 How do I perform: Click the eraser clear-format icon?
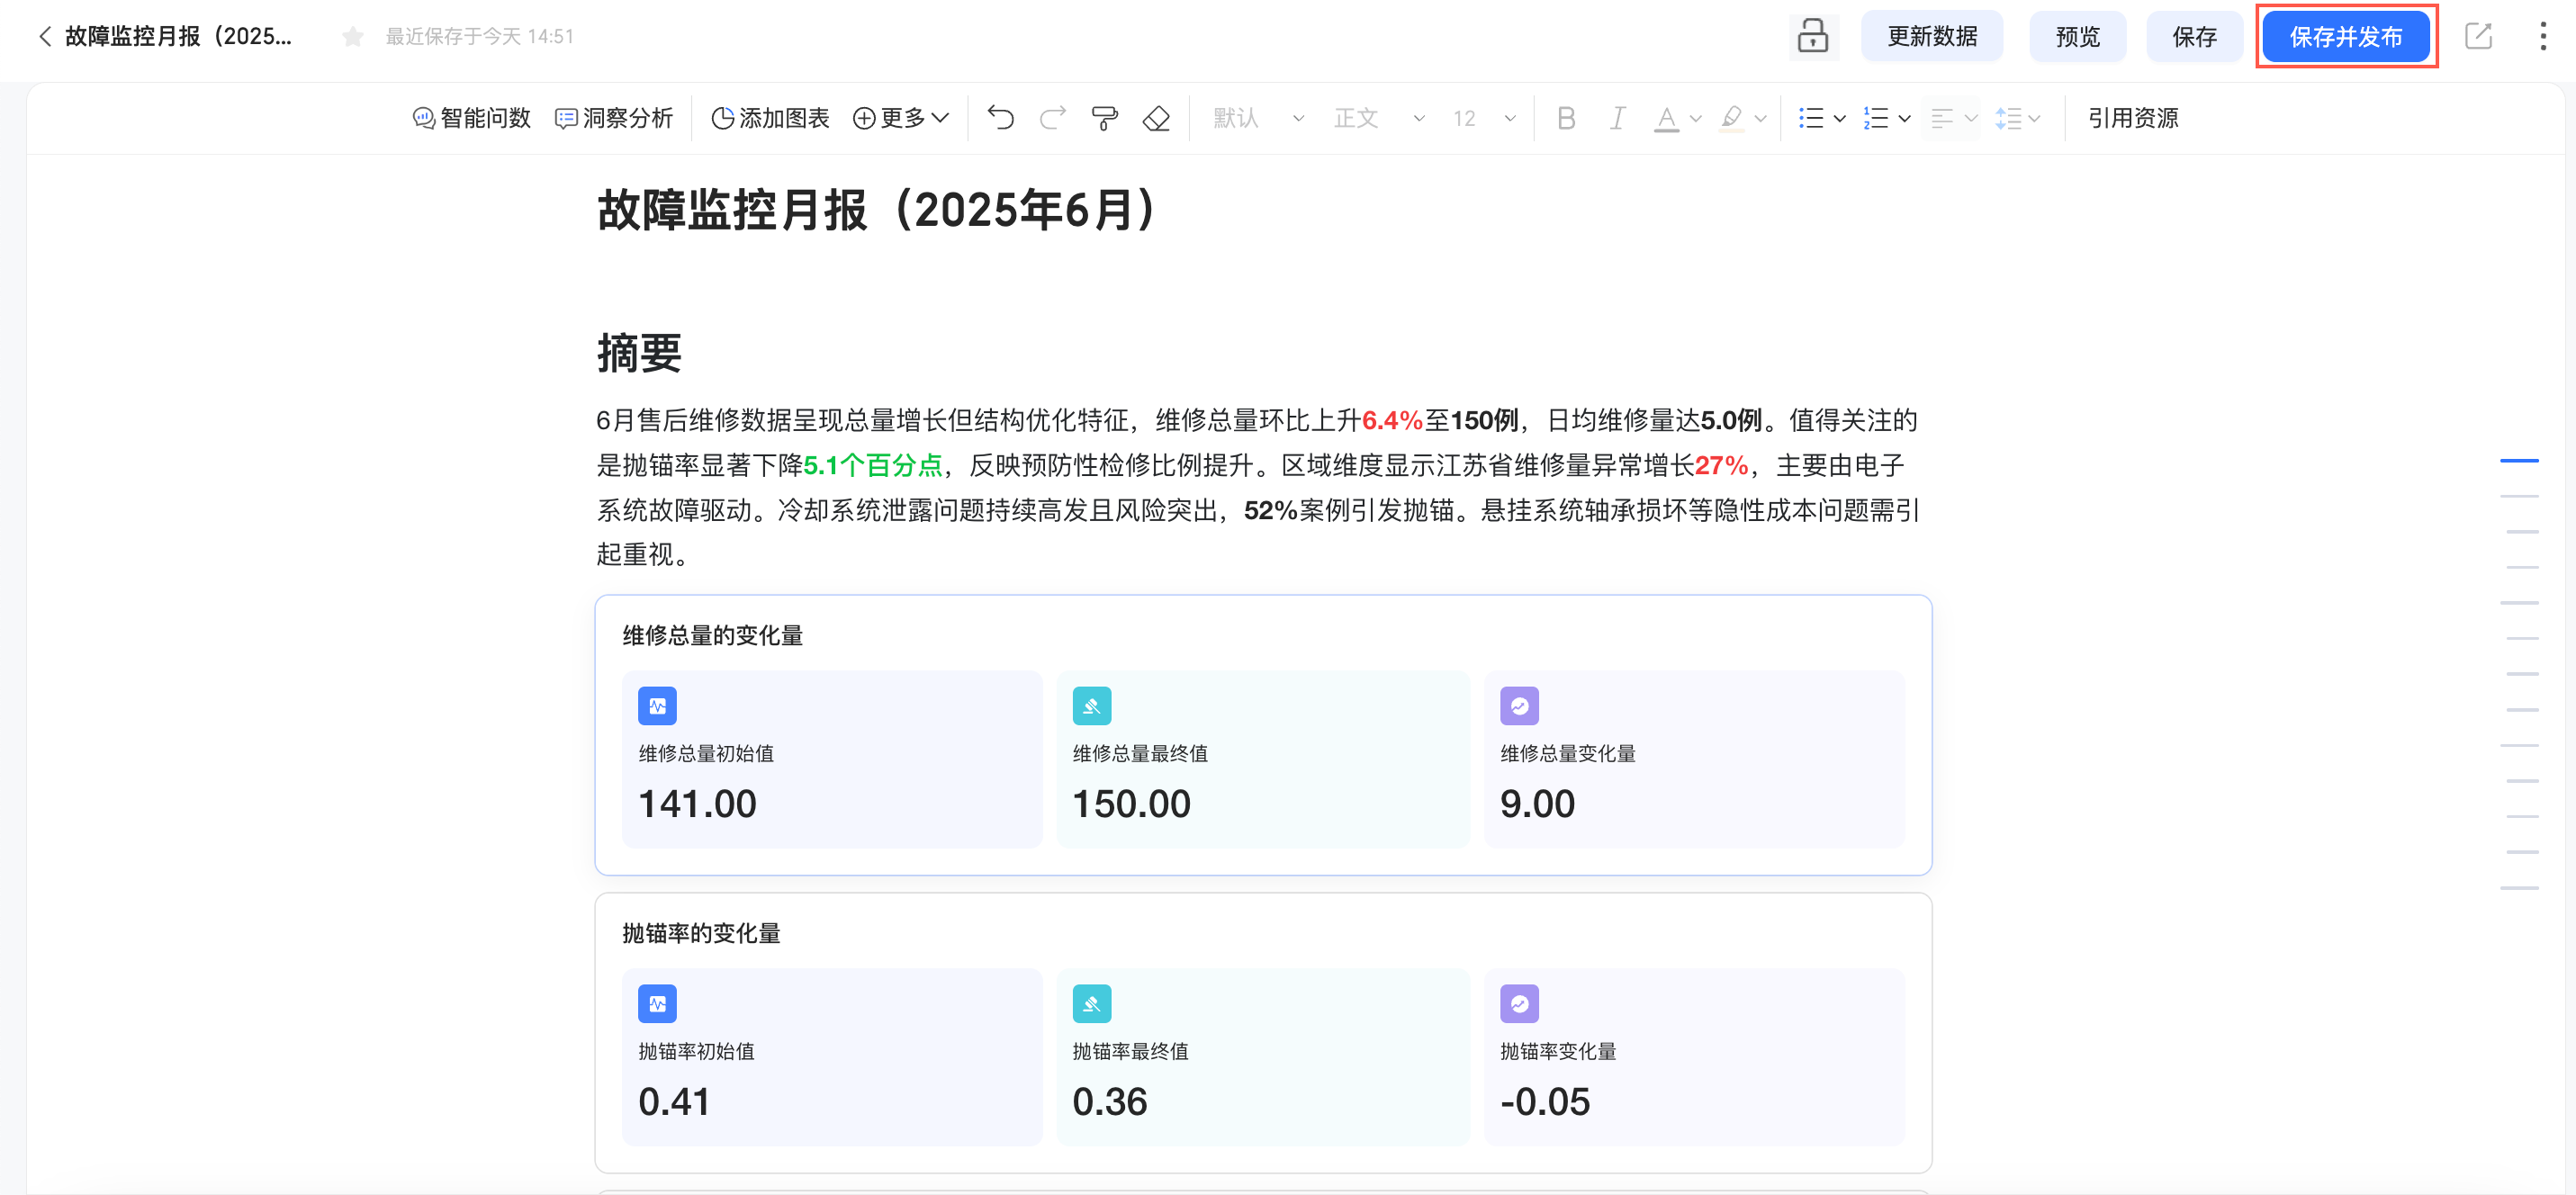pyautogui.click(x=1156, y=118)
